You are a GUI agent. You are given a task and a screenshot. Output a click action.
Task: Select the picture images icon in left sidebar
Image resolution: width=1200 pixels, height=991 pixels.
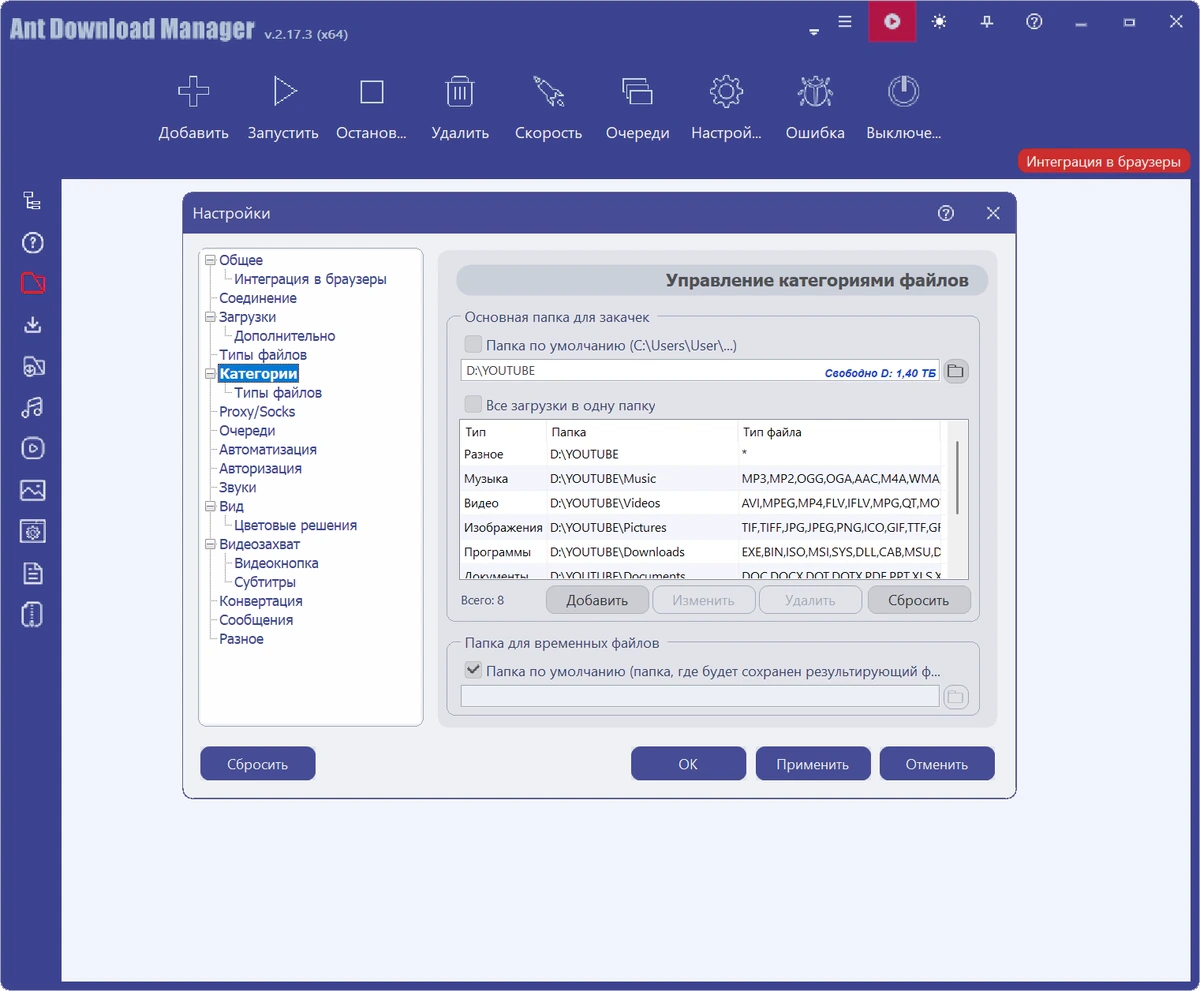[x=32, y=490]
